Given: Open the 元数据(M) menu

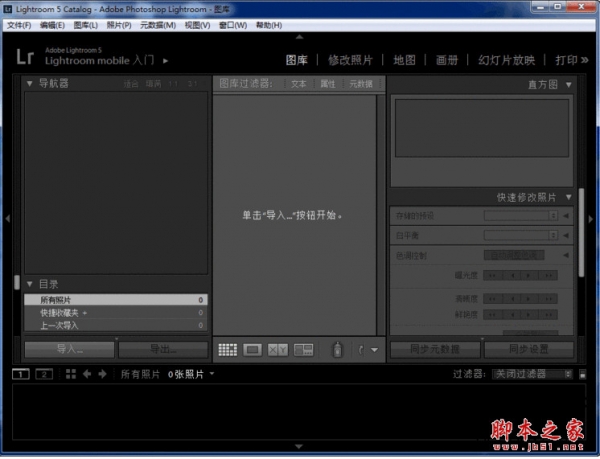Looking at the screenshot, I should click(158, 25).
